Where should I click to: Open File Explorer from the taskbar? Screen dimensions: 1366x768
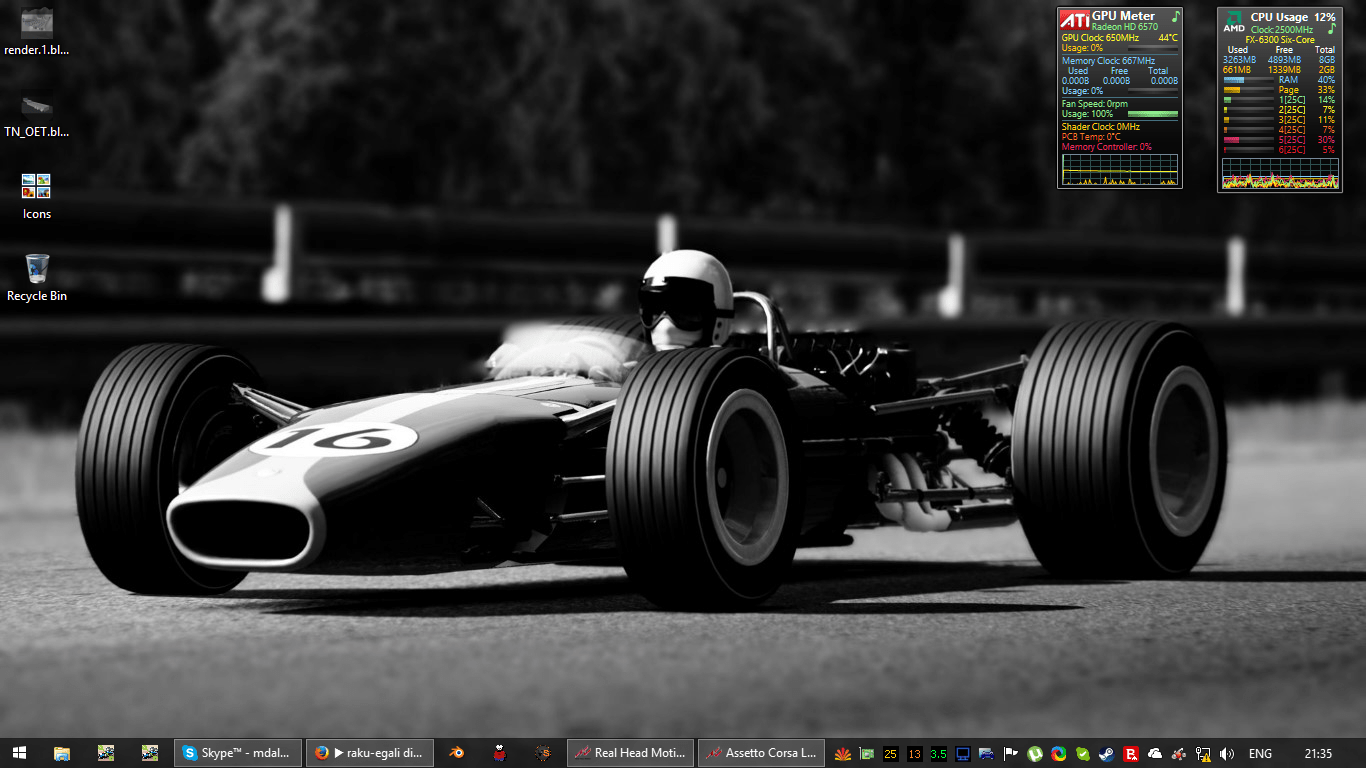click(x=61, y=753)
